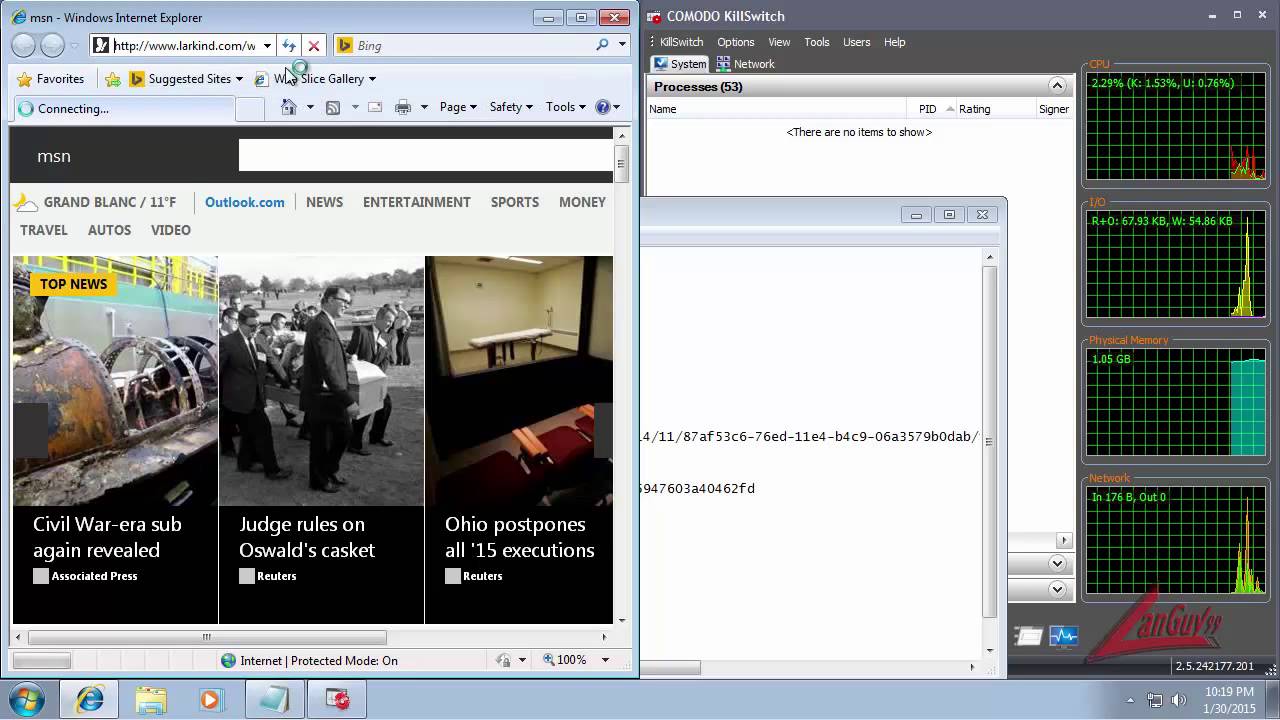Open the Web Slice Gallery dropdown

tap(372, 79)
